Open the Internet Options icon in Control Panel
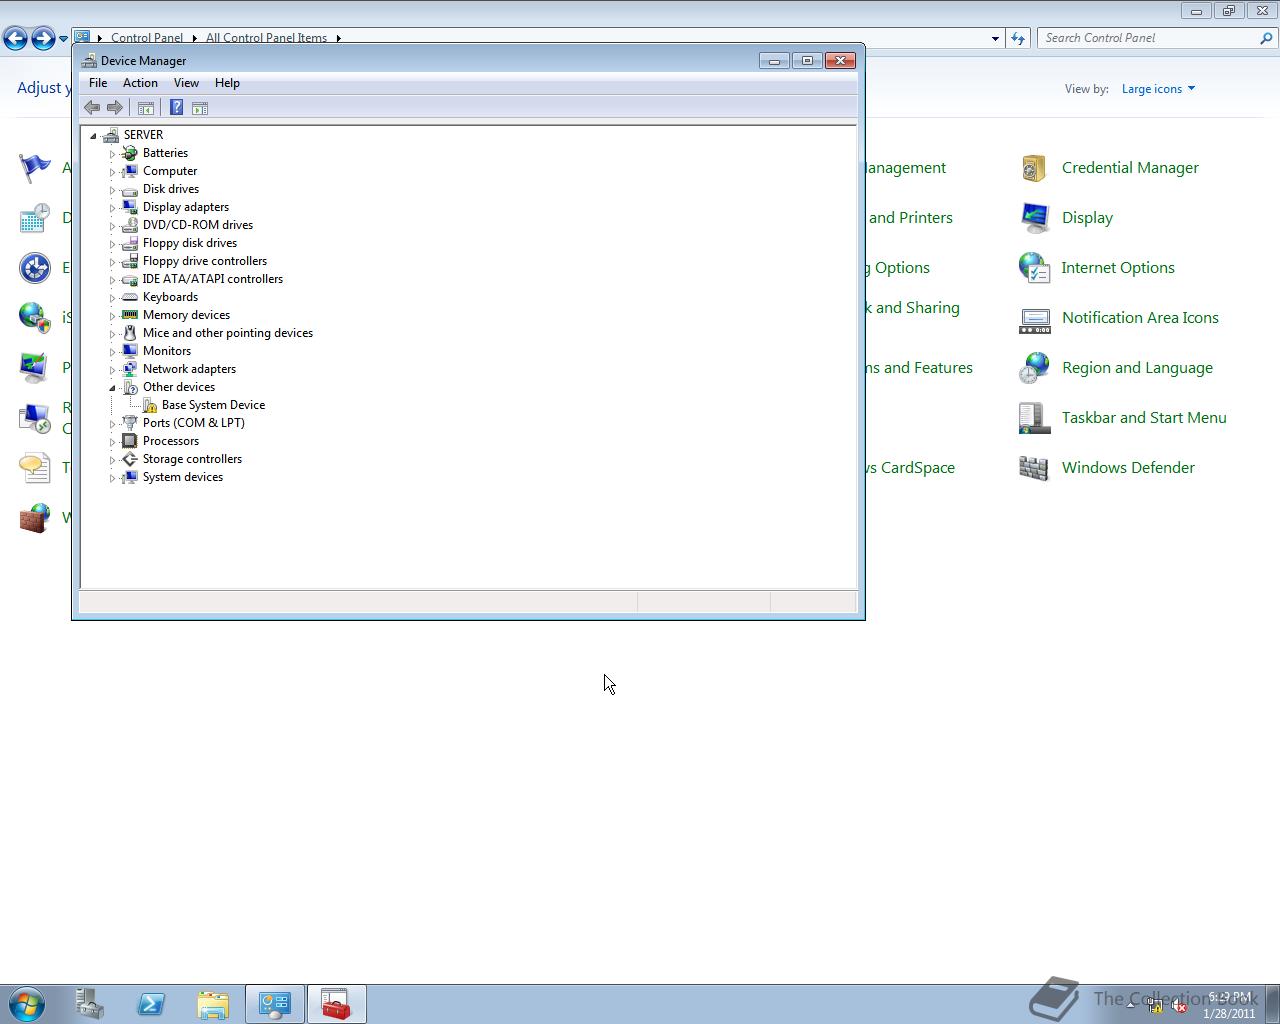The image size is (1280, 1024). coord(1034,268)
